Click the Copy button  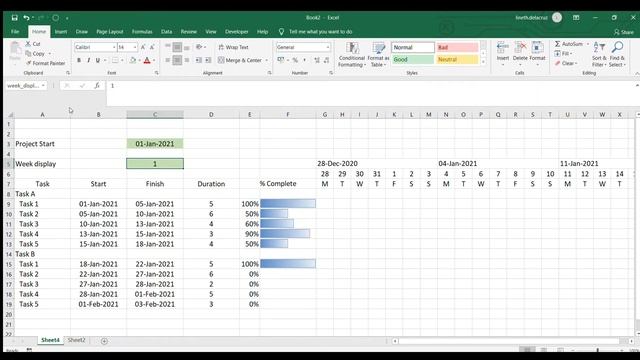tap(36, 53)
